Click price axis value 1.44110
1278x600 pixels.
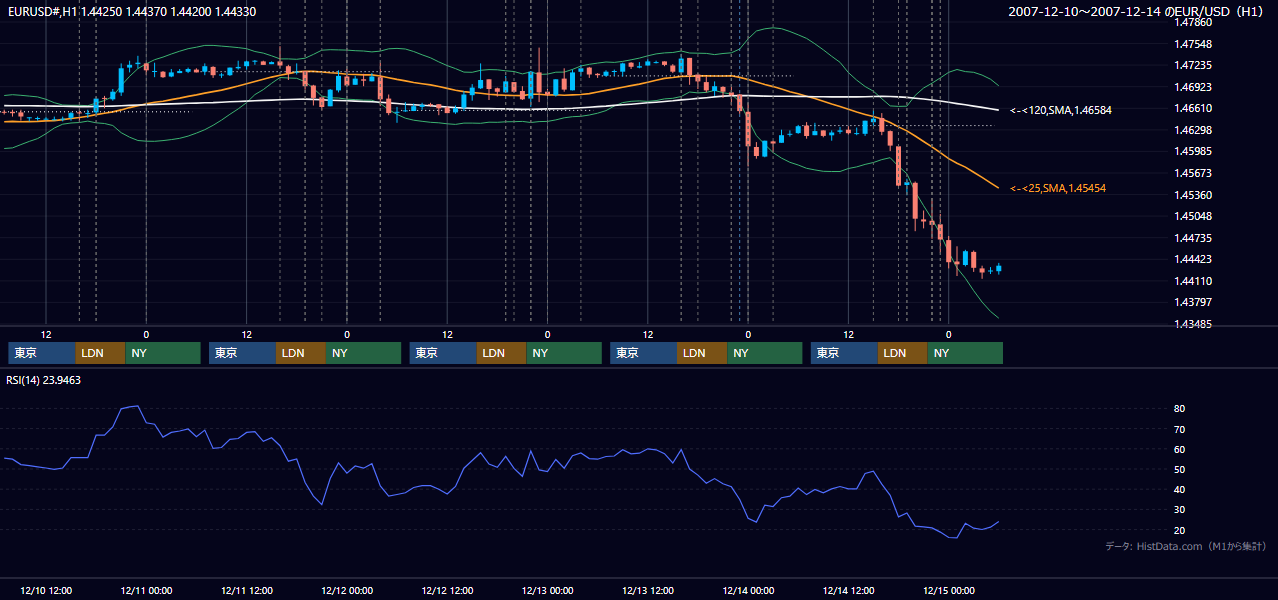(1193, 281)
